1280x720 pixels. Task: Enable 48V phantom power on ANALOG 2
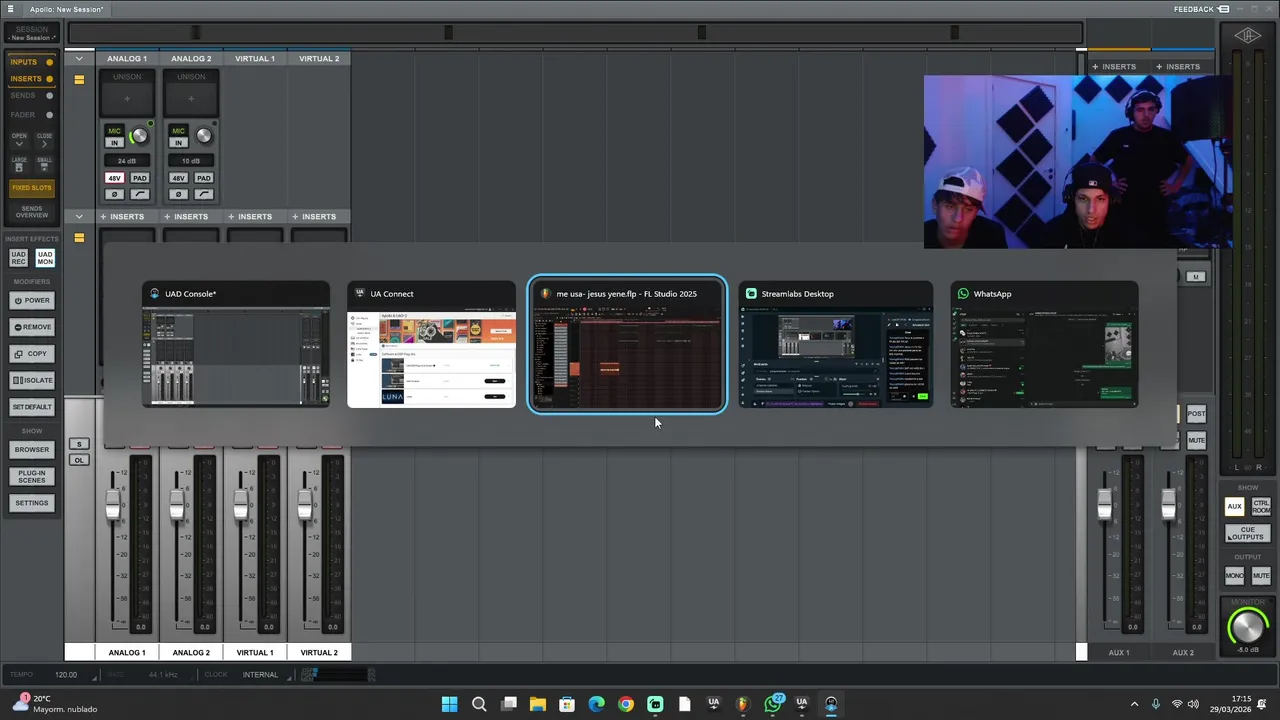178,178
